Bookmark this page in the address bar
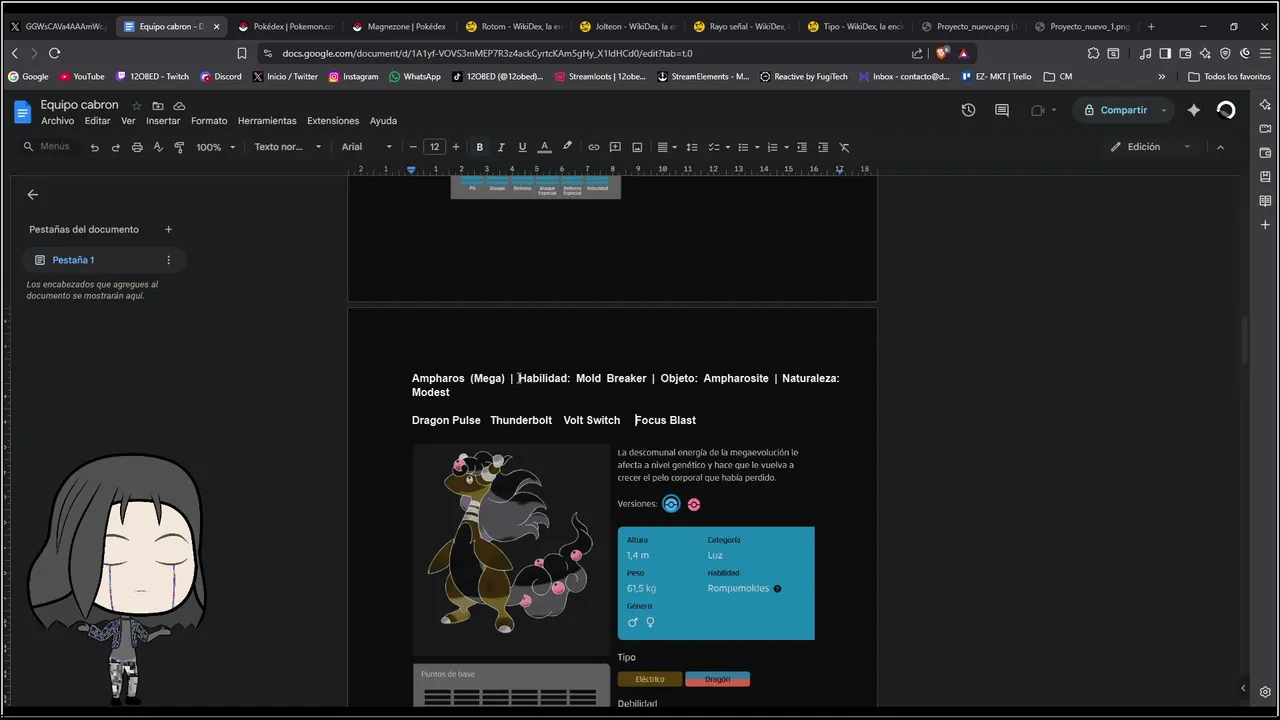The width and height of the screenshot is (1280, 720). (242, 53)
